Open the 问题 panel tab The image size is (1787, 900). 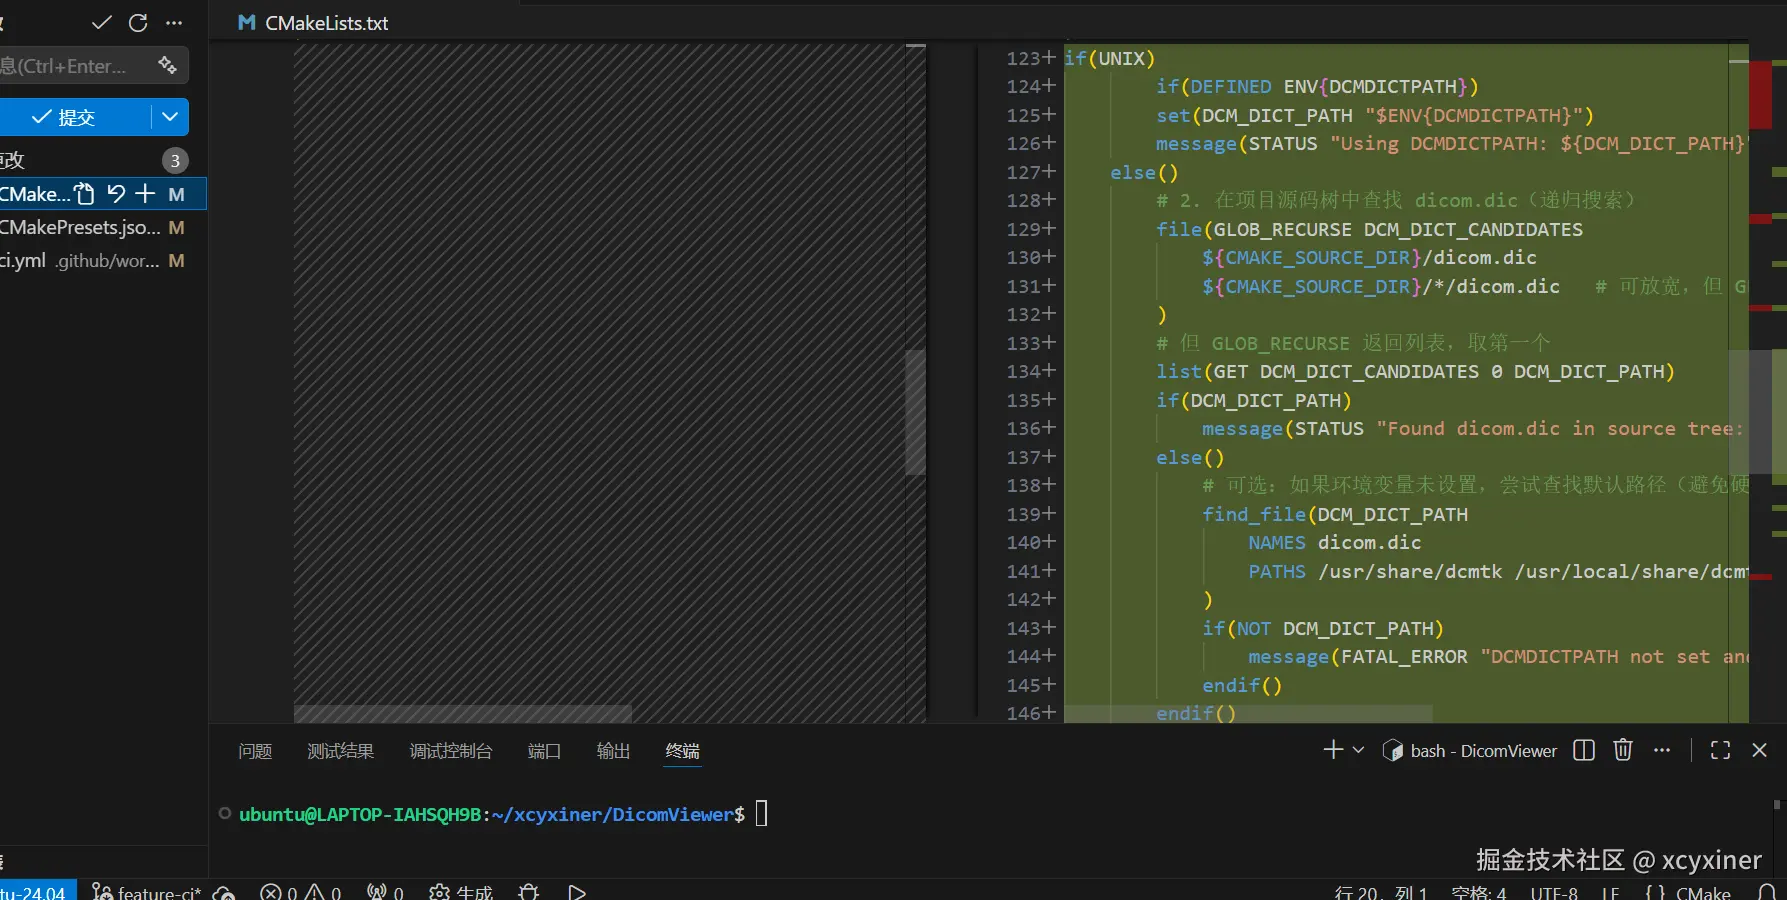tap(255, 751)
